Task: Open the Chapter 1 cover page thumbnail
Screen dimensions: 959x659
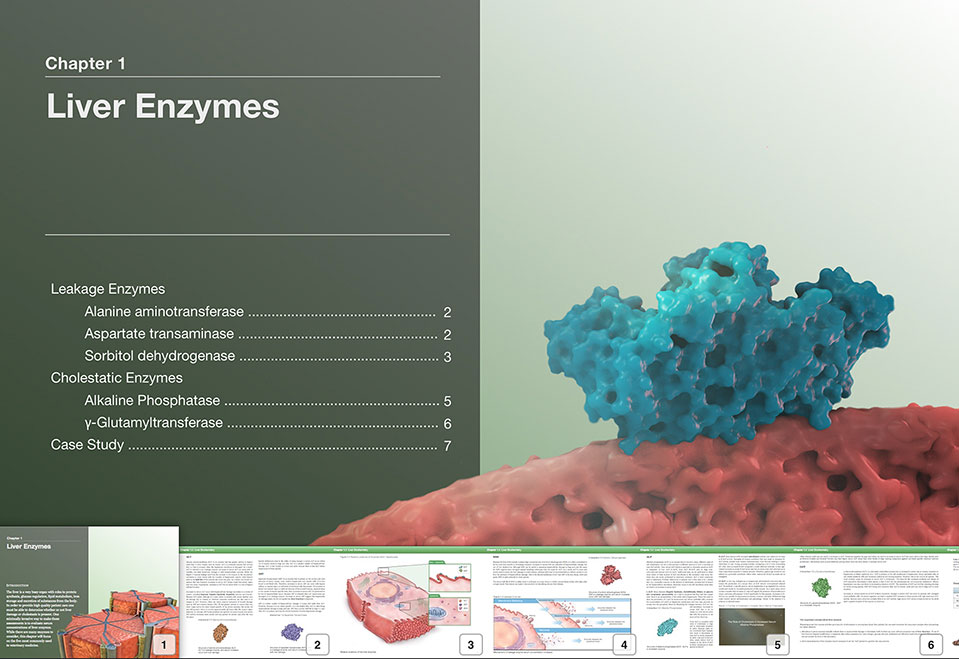Action: tap(89, 592)
